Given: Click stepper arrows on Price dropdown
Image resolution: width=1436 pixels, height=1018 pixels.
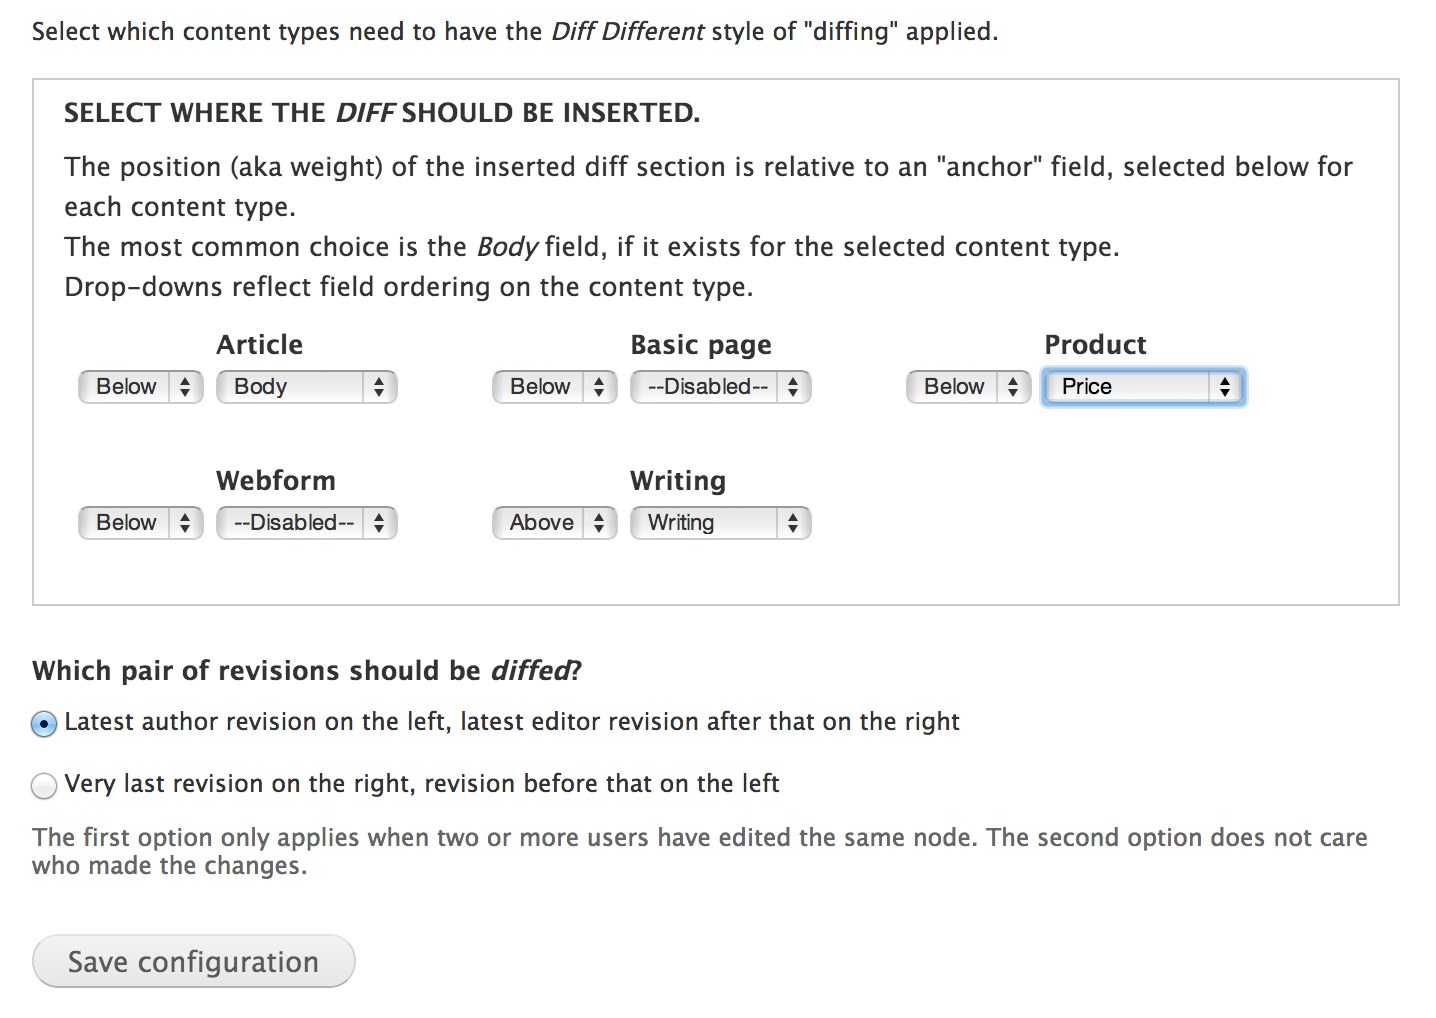Looking at the screenshot, I should pyautogui.click(x=1225, y=387).
